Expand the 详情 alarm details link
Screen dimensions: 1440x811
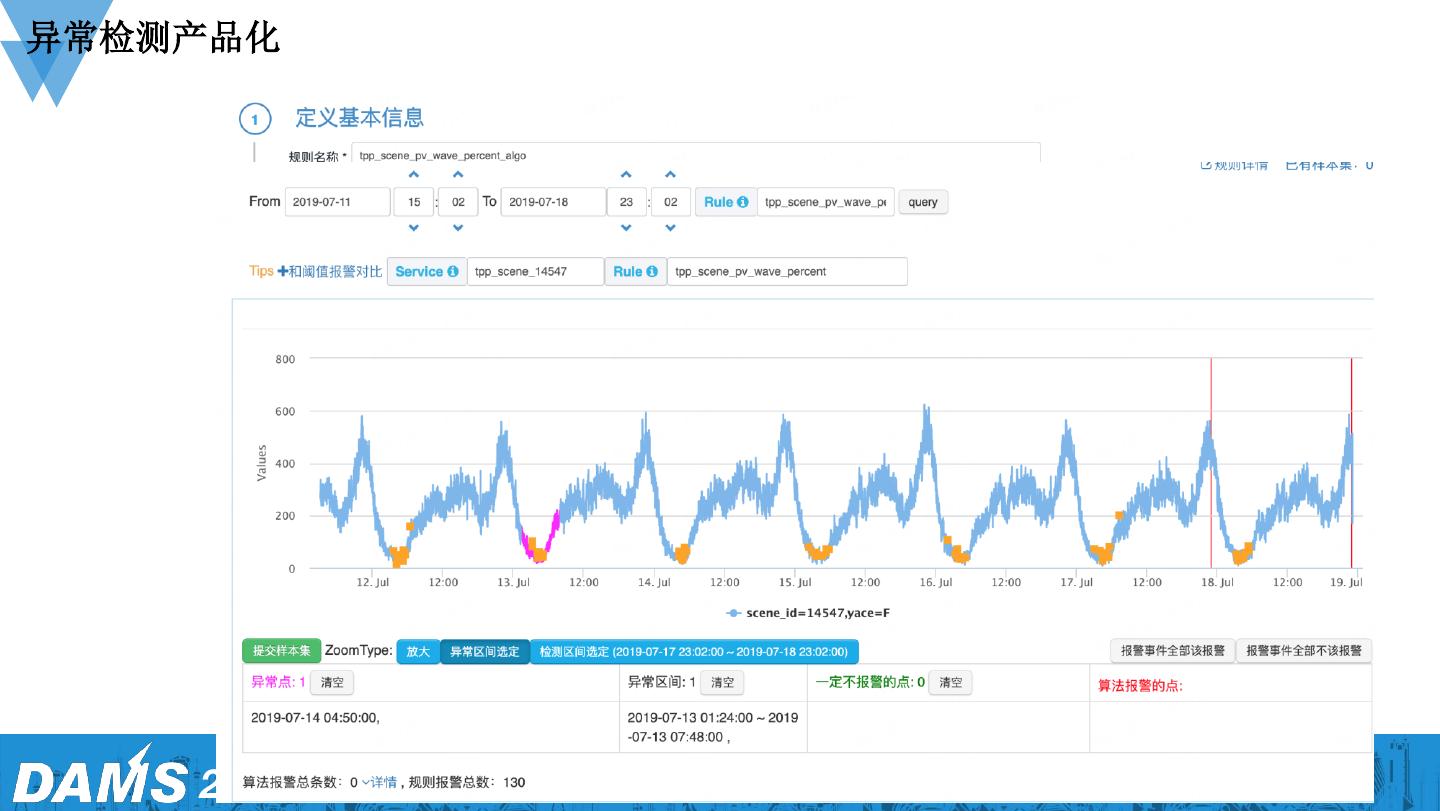(x=379, y=782)
